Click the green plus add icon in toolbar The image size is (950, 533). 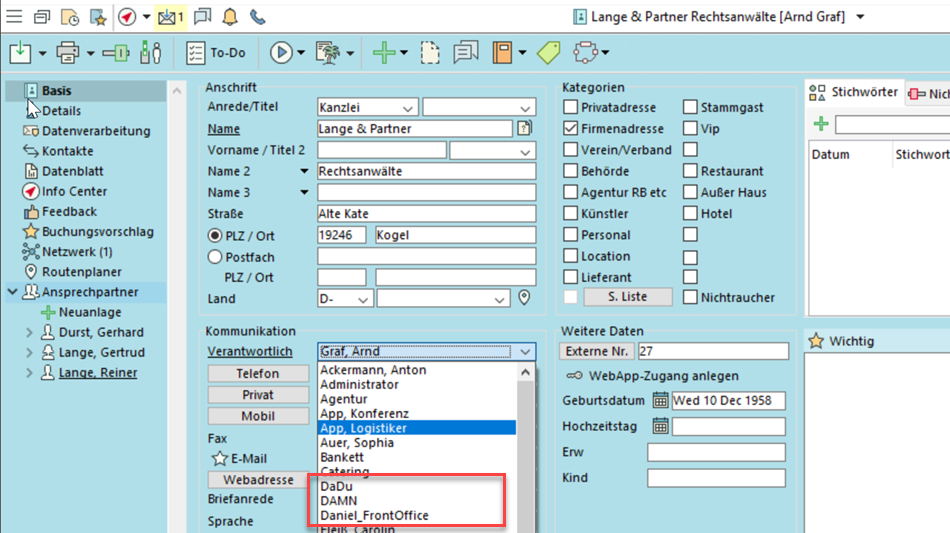(383, 52)
